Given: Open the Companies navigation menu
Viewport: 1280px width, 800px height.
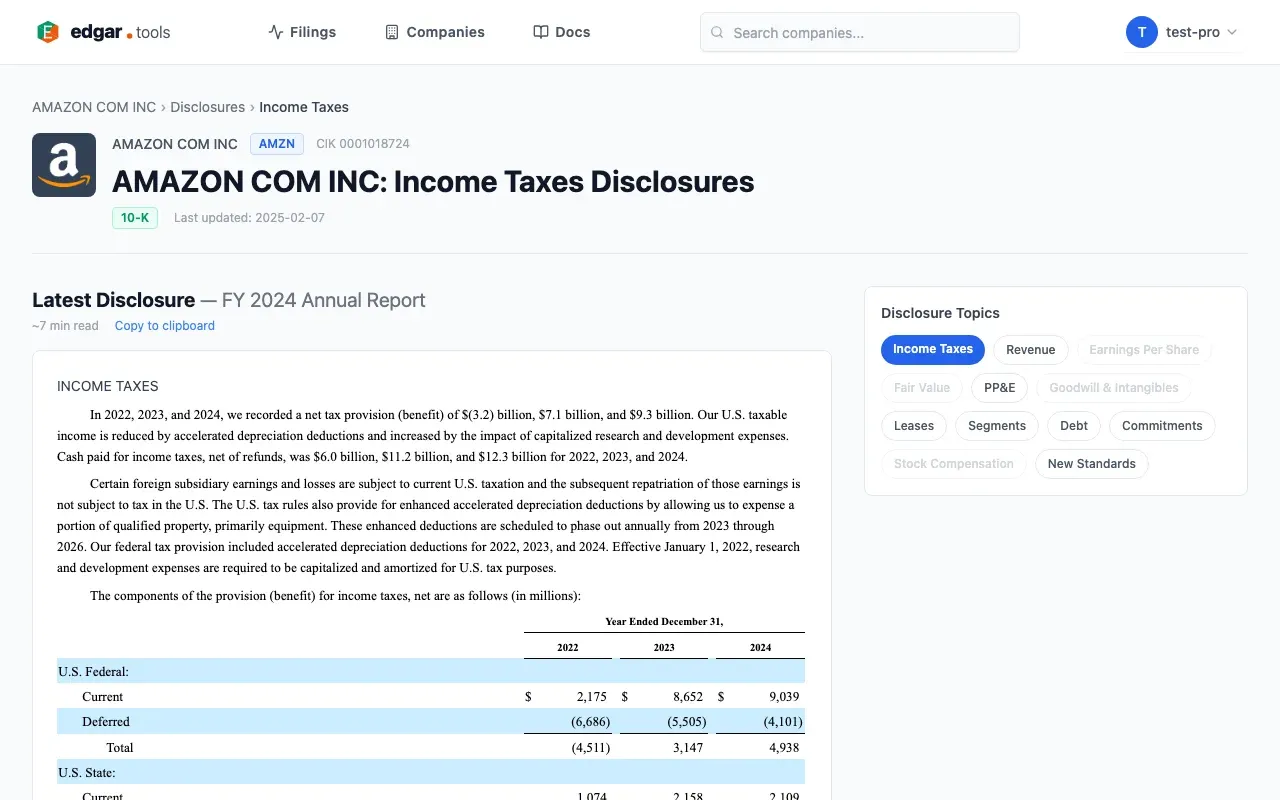Looking at the screenshot, I should 435,32.
